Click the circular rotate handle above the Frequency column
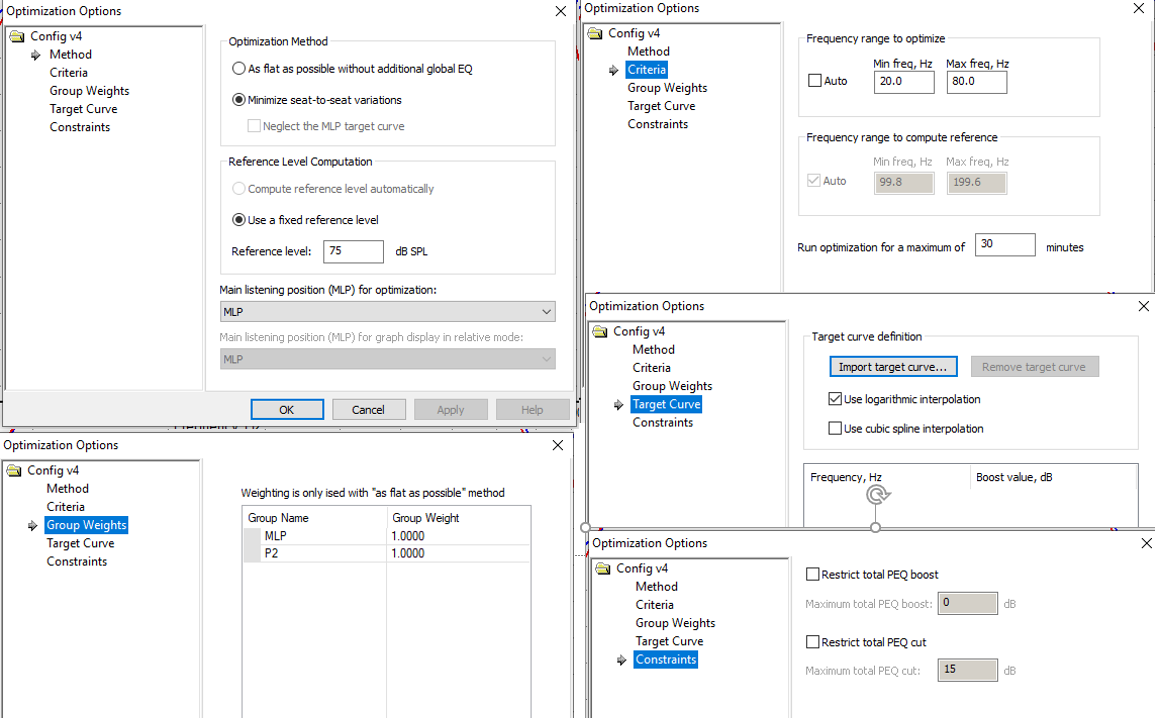This screenshot has width=1155, height=718. point(877,495)
